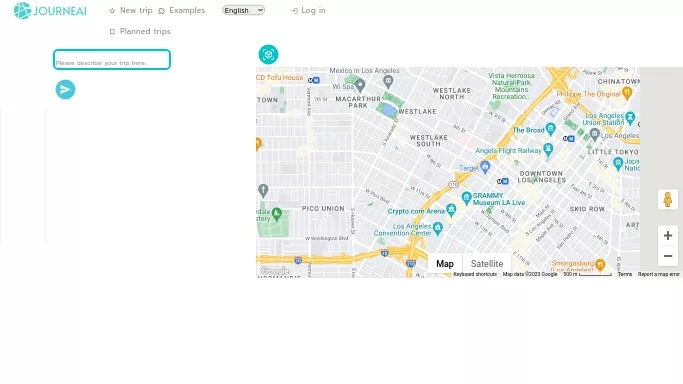
Task: Select GRAMMY Museum LA Live marker
Action: (467, 198)
